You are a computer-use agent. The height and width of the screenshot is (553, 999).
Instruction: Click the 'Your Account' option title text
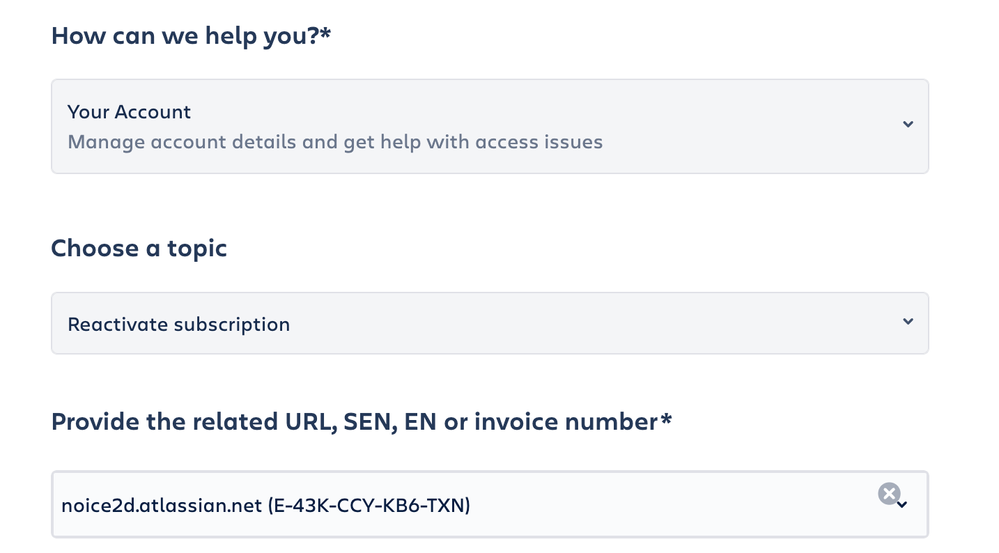tap(129, 112)
